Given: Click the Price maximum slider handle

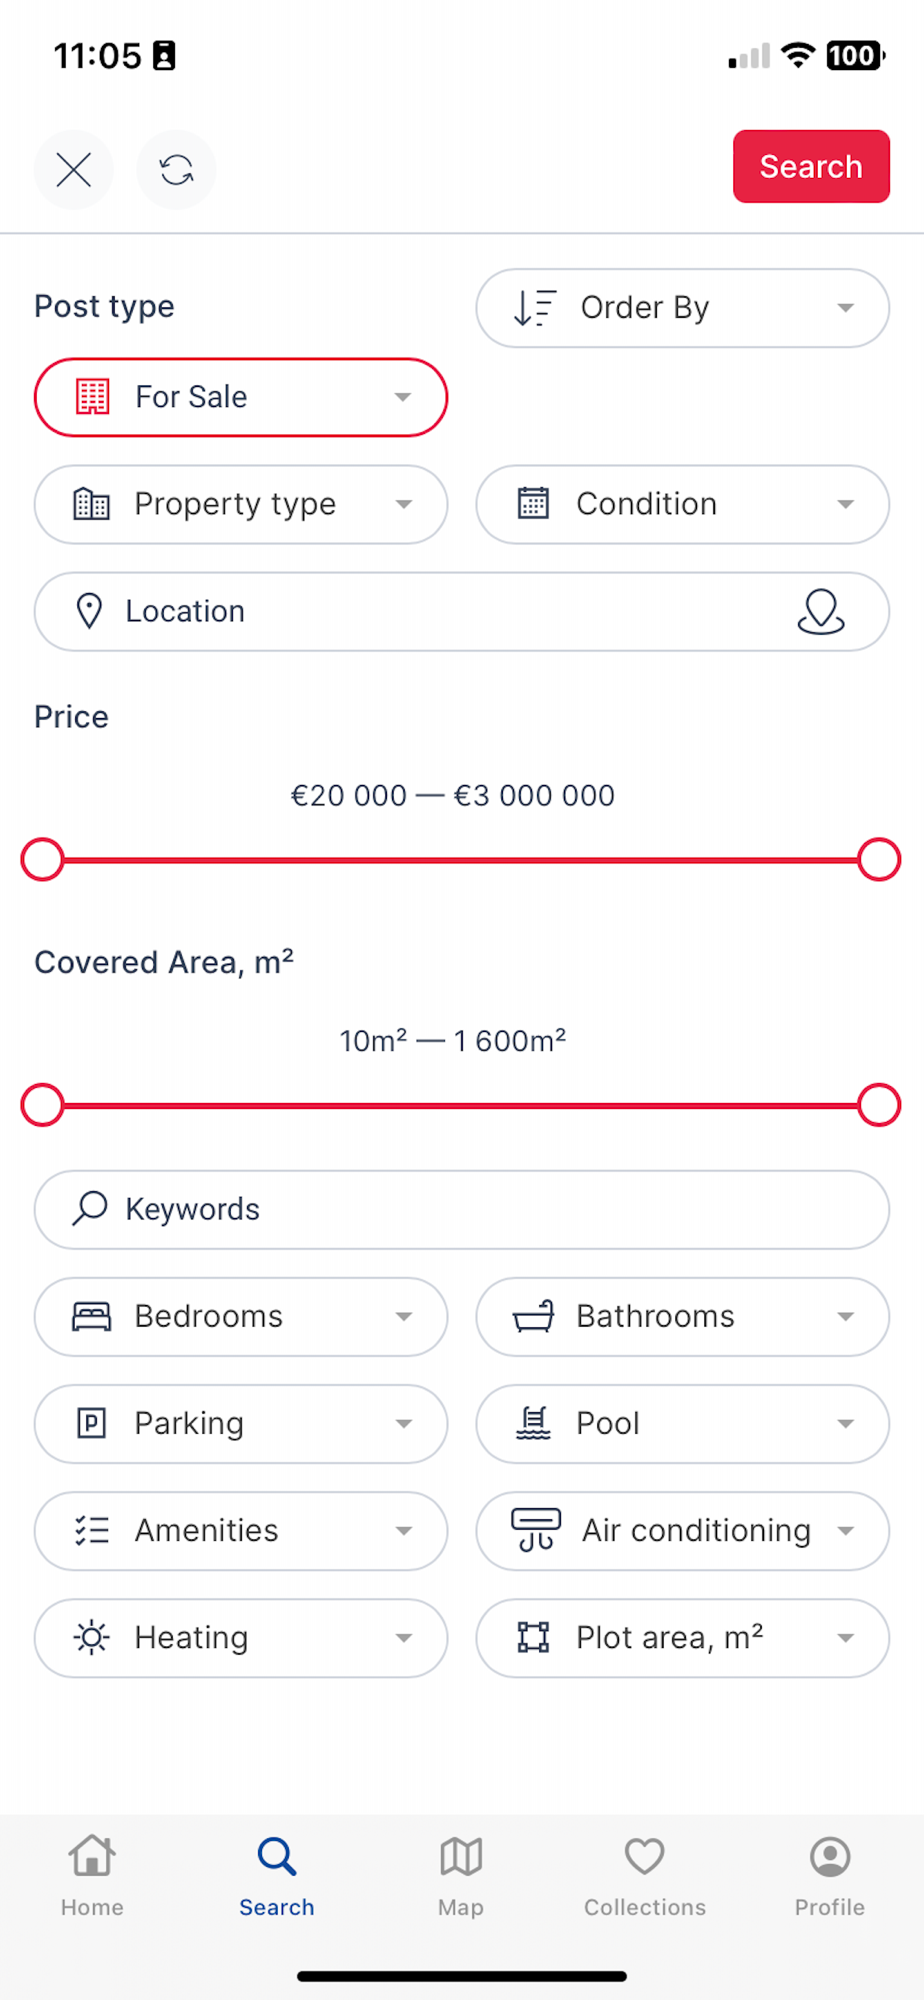Looking at the screenshot, I should coord(879,860).
